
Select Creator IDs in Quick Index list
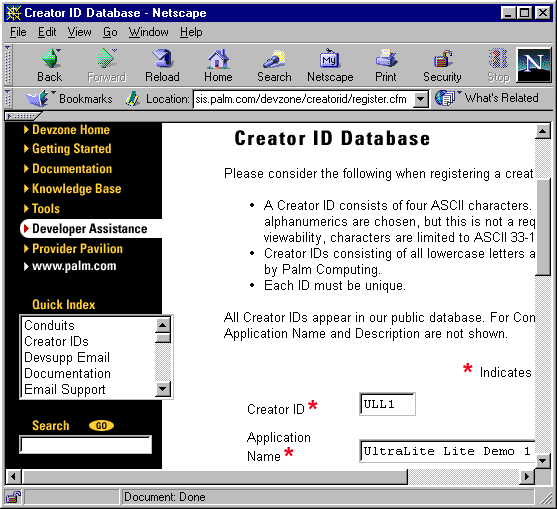tap(56, 341)
